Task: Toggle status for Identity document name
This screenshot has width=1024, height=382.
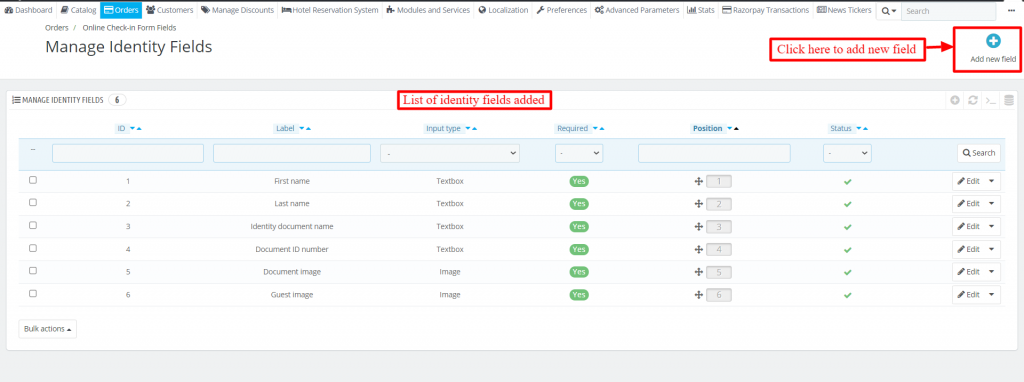Action: coord(848,227)
